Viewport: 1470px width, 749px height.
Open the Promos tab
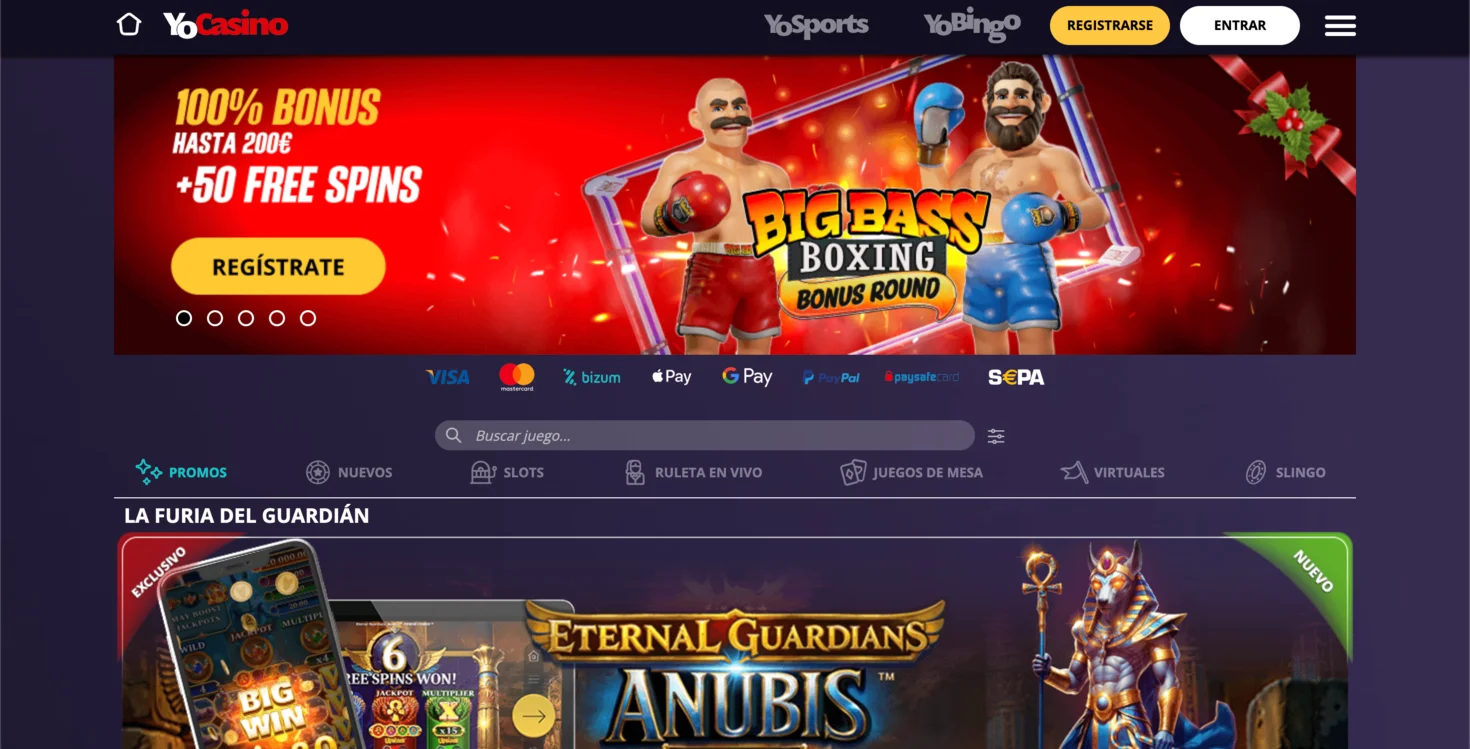click(181, 472)
